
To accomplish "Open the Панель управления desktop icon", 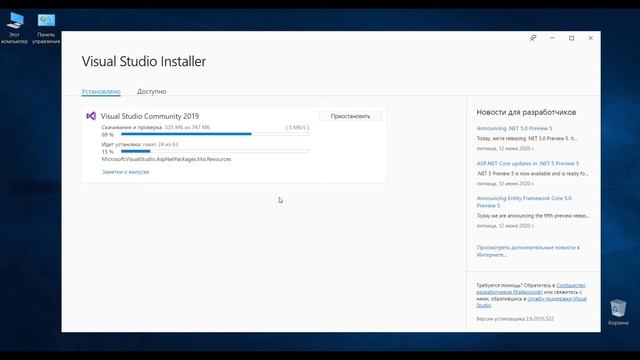I will click(46, 27).
